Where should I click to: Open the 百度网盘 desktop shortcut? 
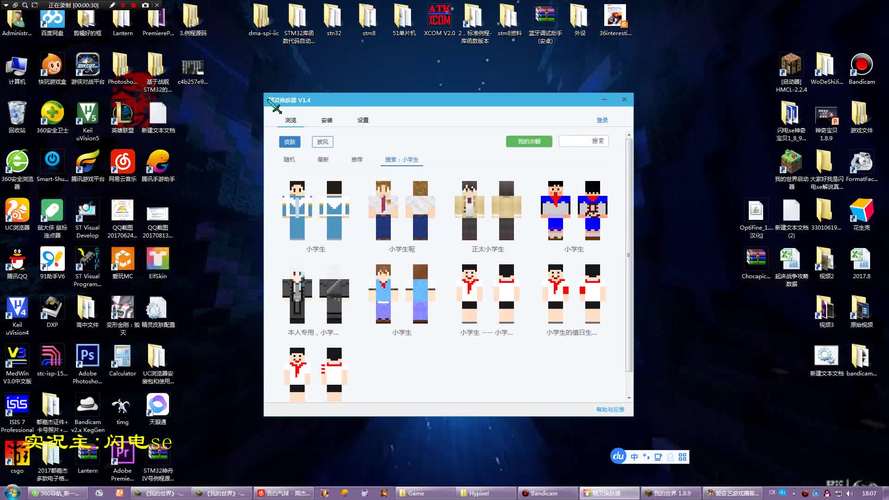click(52, 22)
